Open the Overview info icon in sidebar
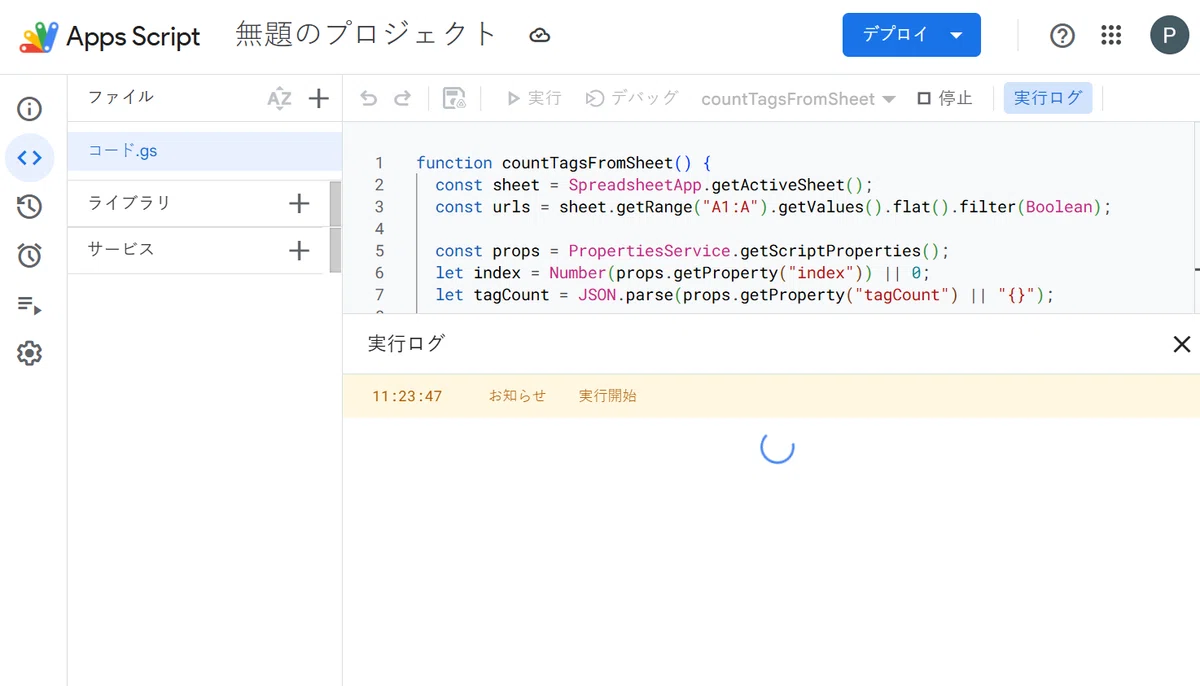The width and height of the screenshot is (1200, 686). (30, 109)
